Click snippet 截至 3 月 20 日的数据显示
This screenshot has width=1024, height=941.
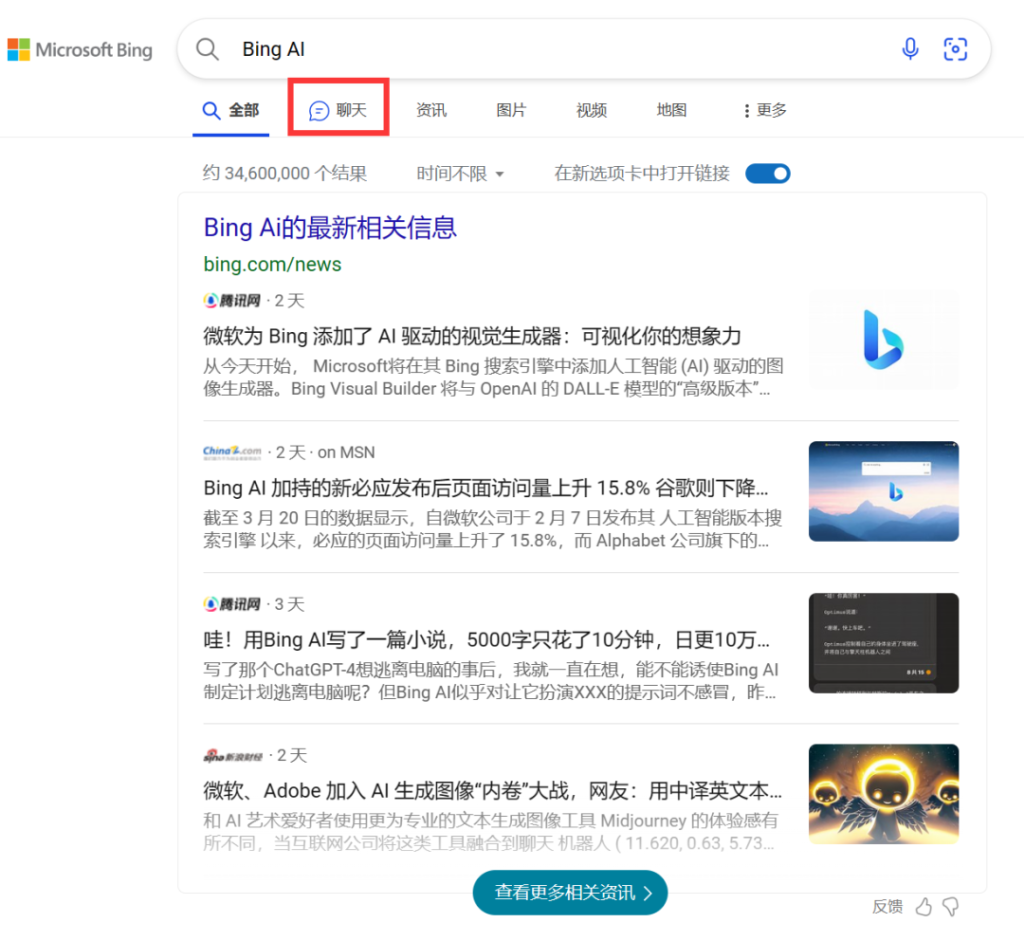click(492, 529)
